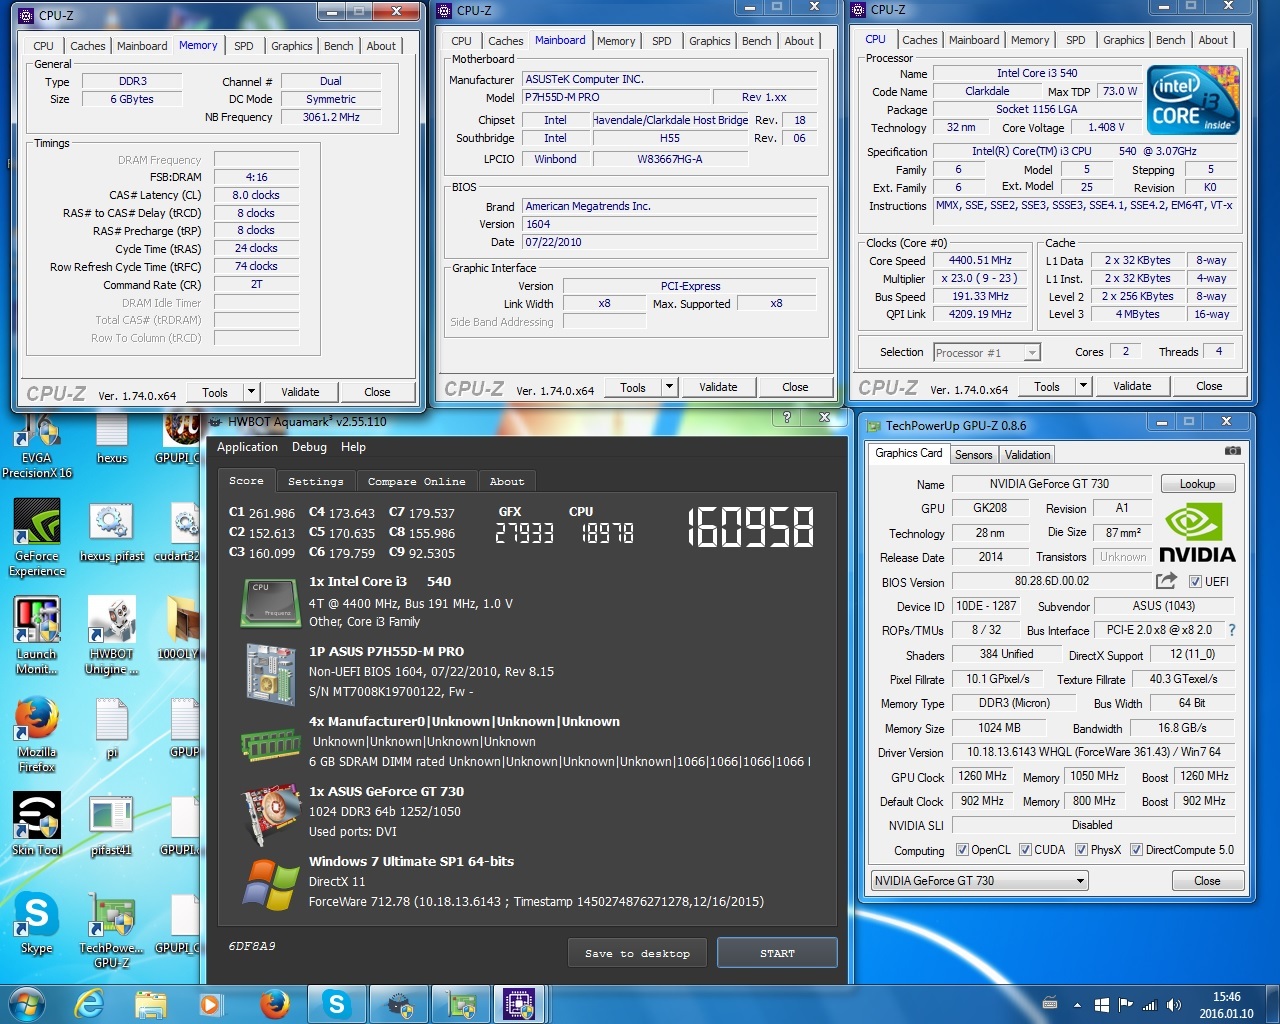Open Tools dropdown arrow in CPU tab CPU-Z window
The width and height of the screenshot is (1280, 1024).
click(x=1083, y=386)
